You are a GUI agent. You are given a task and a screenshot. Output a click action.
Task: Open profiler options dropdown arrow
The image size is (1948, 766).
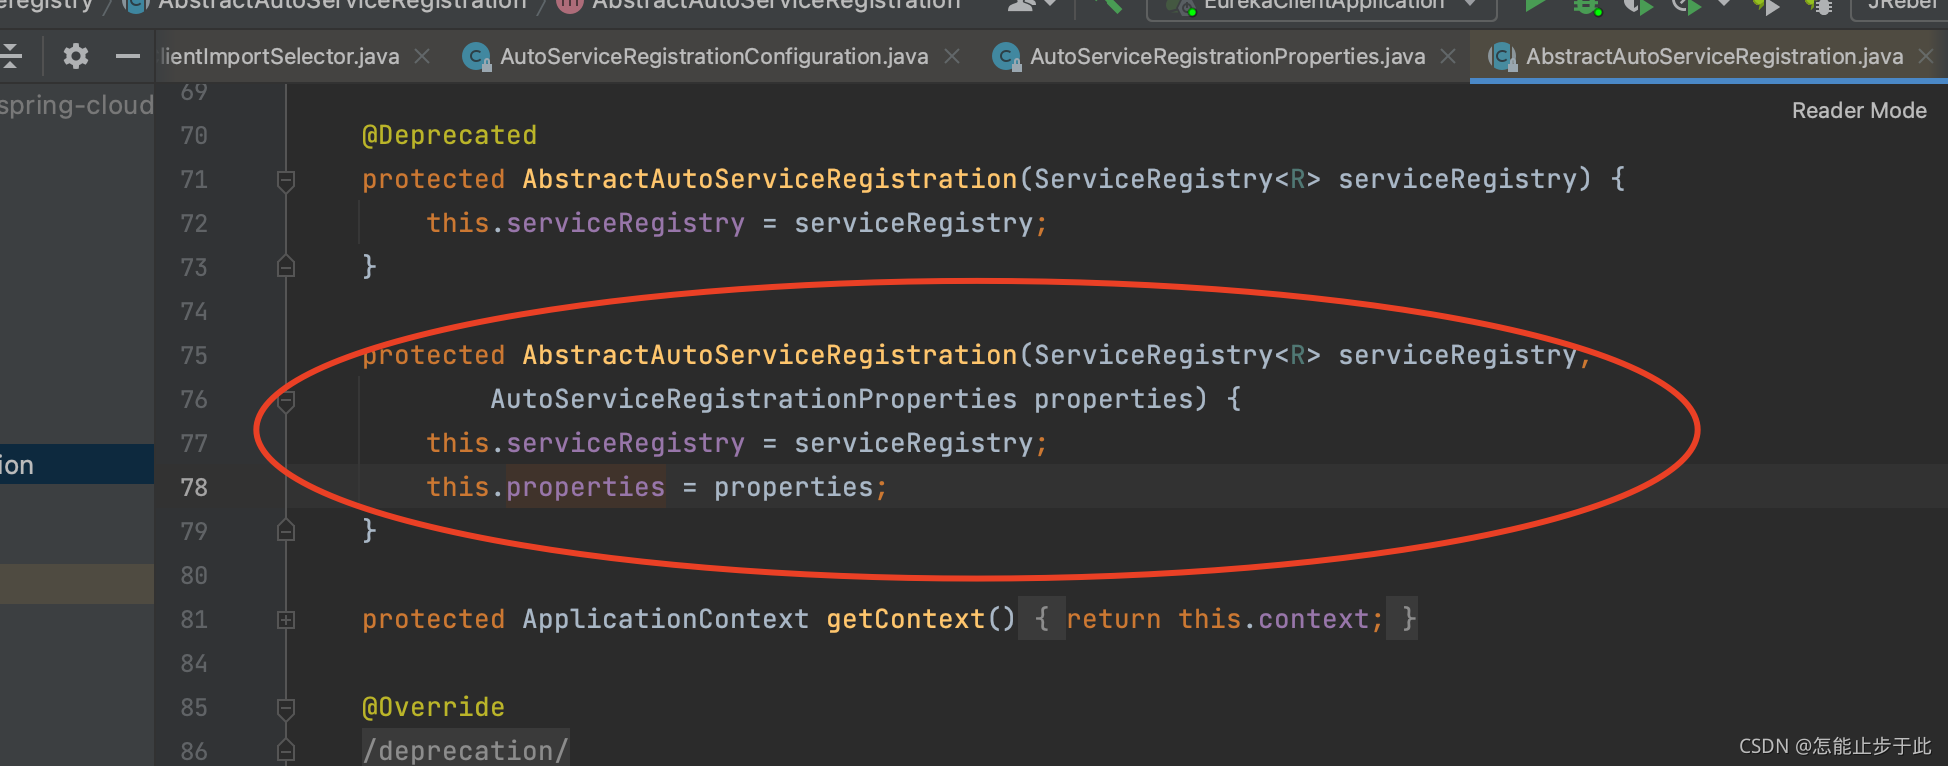pos(1724,4)
